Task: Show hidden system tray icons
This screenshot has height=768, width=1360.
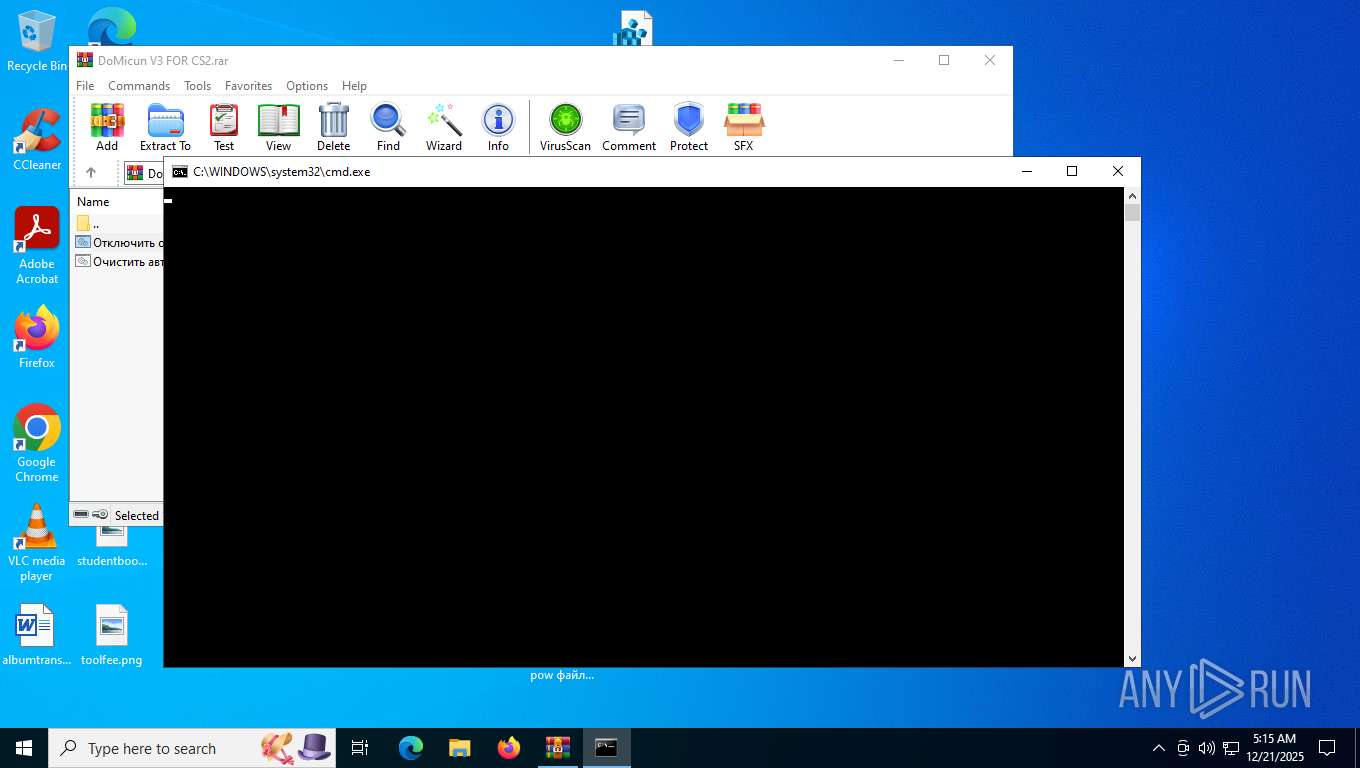Action: coord(1159,748)
